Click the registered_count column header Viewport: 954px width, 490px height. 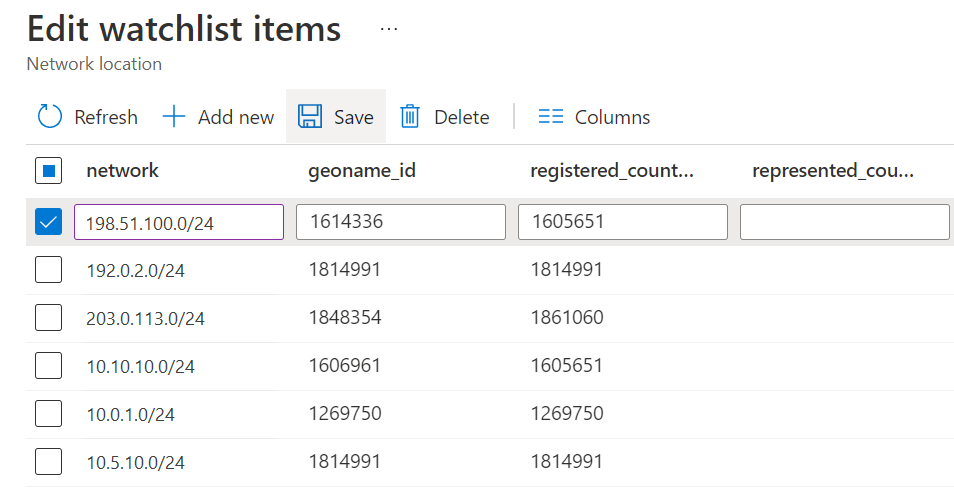[x=612, y=171]
